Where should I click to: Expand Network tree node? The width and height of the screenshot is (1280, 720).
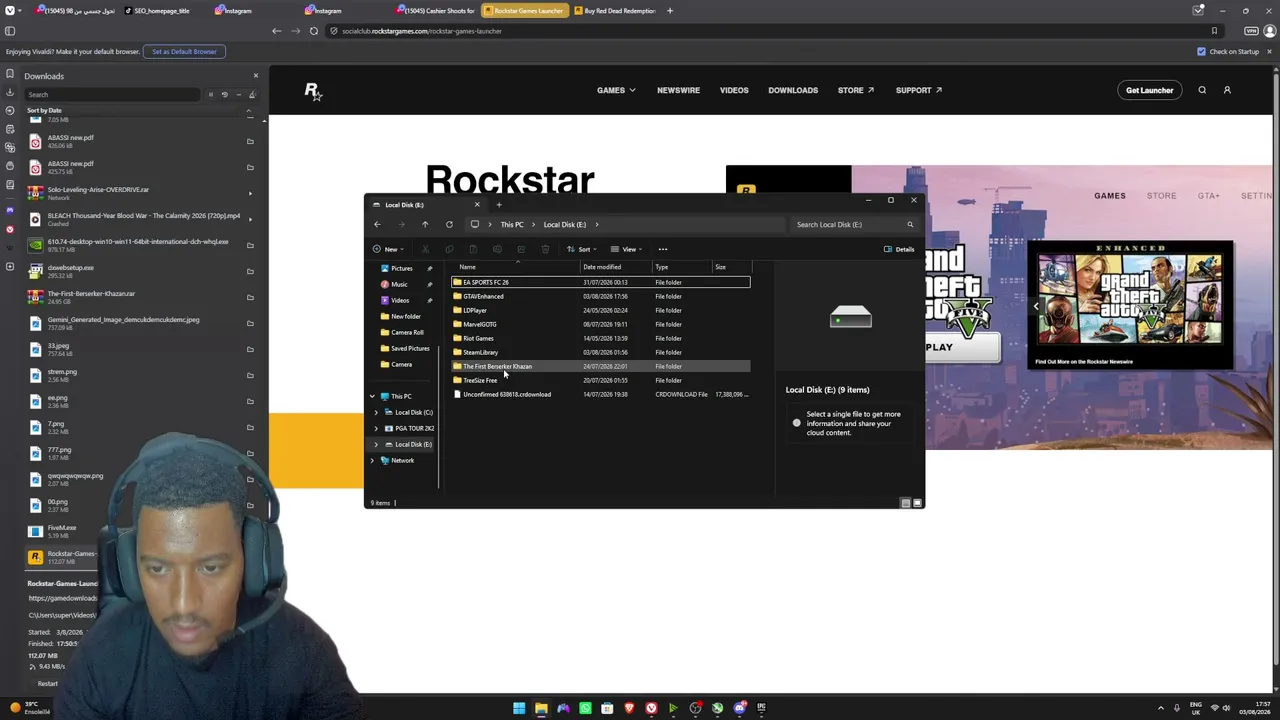coord(372,460)
